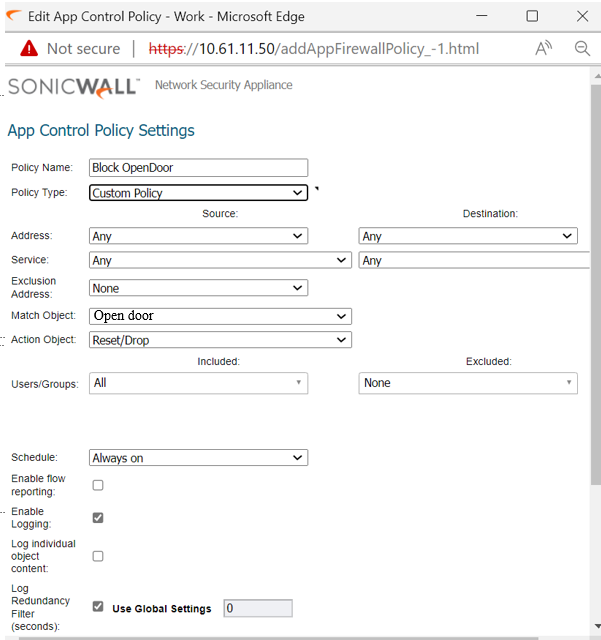Click the address bar URL

point(314,49)
